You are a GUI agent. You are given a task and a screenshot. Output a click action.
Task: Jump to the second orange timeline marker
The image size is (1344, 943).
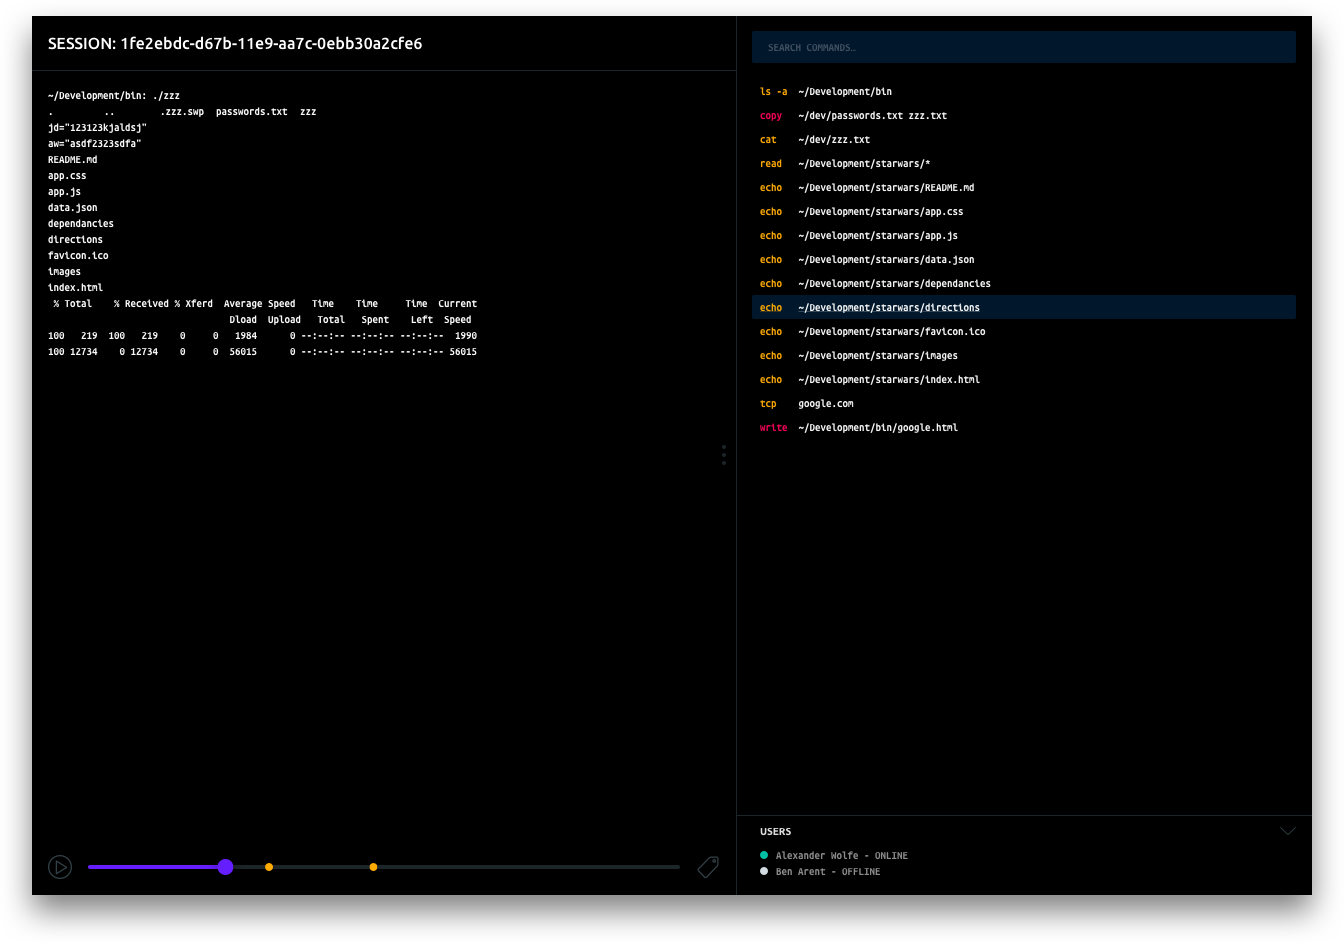pyautogui.click(x=373, y=867)
